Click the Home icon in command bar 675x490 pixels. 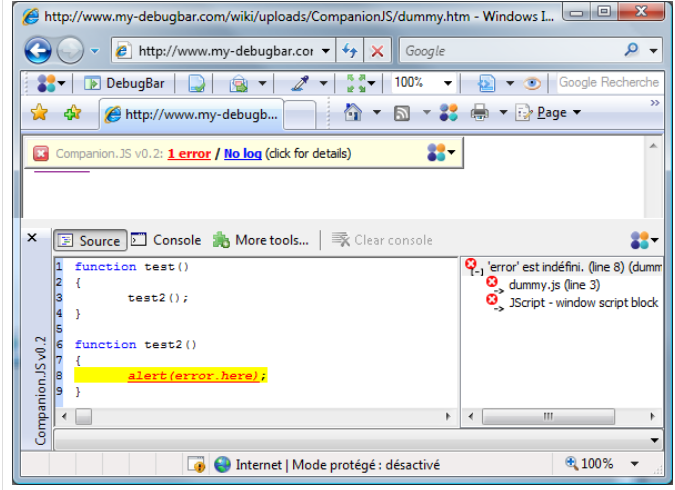coord(352,113)
